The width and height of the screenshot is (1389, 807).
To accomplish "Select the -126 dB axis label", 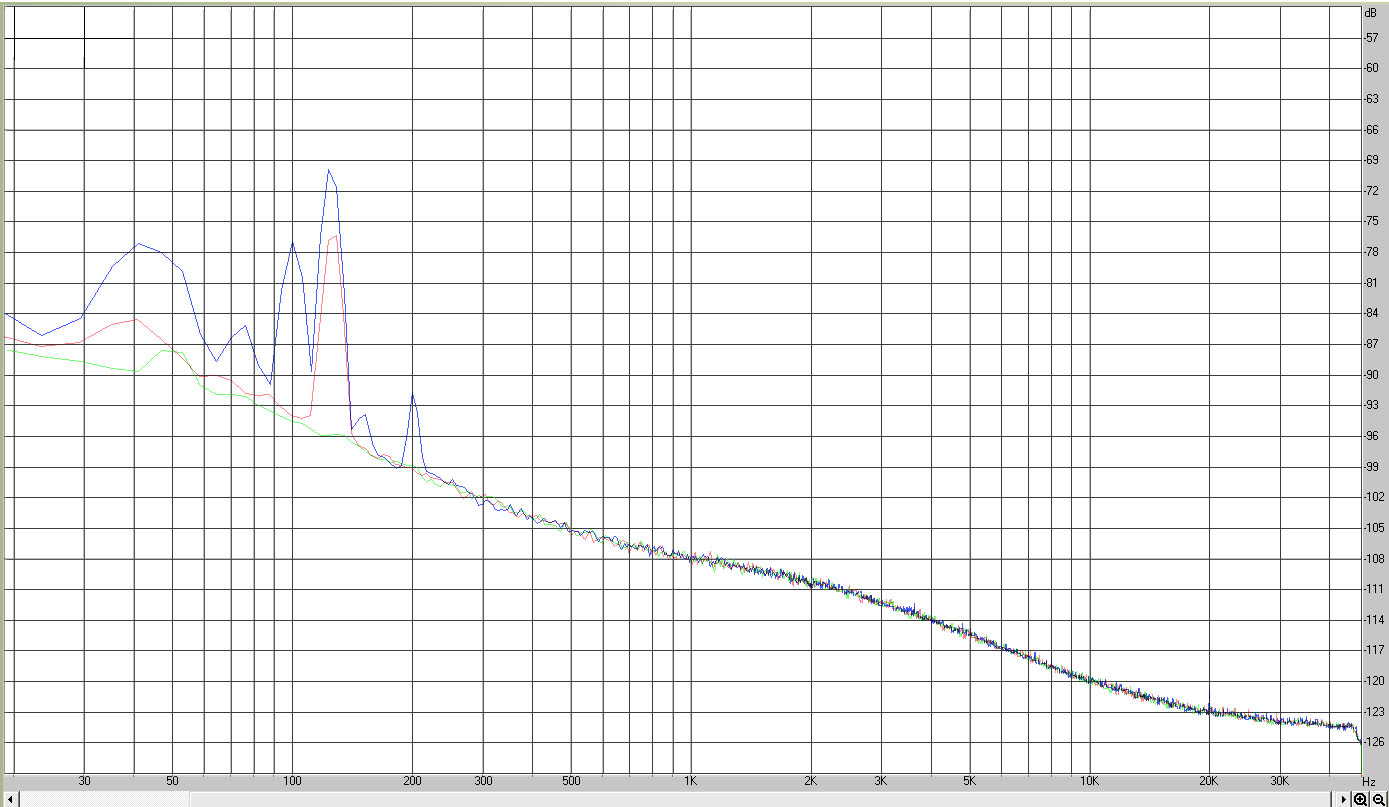I will [x=1374, y=742].
